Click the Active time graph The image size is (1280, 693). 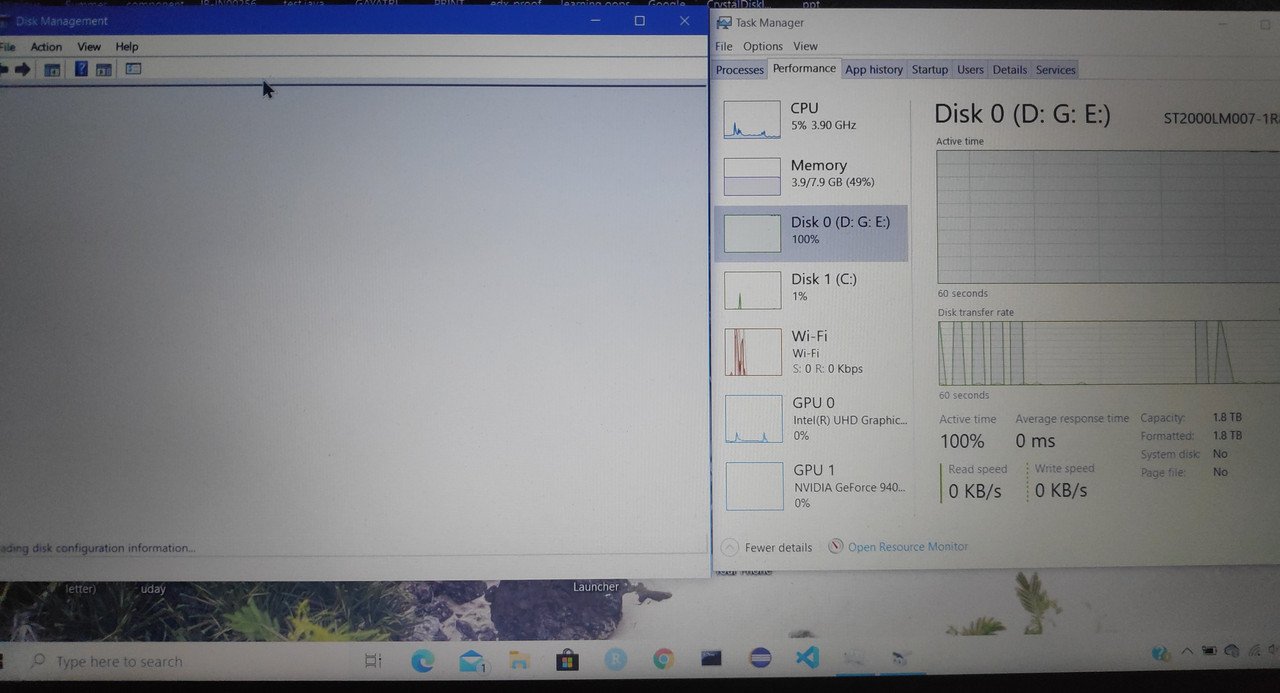[x=1108, y=217]
